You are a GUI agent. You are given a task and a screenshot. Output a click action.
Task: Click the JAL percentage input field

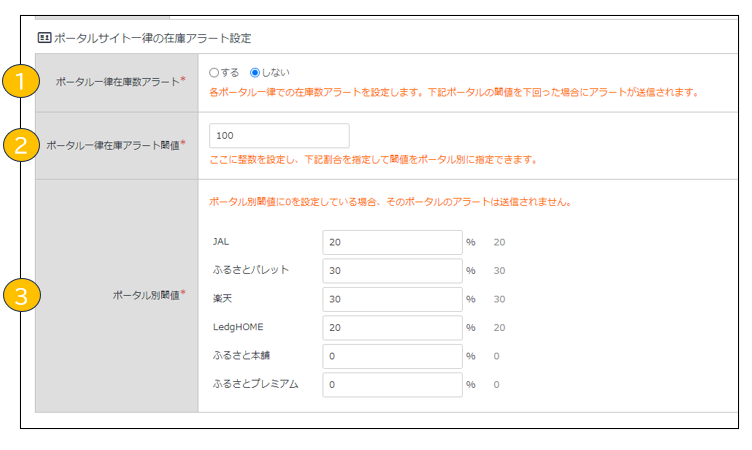[x=392, y=242]
